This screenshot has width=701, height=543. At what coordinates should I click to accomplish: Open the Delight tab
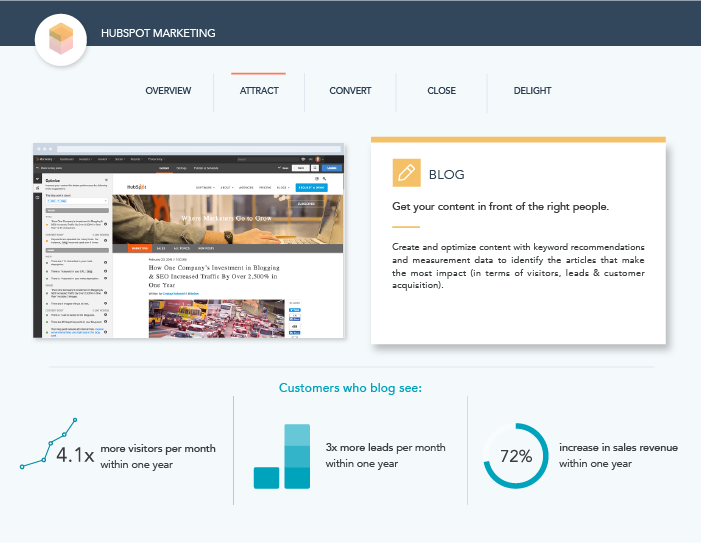click(532, 91)
